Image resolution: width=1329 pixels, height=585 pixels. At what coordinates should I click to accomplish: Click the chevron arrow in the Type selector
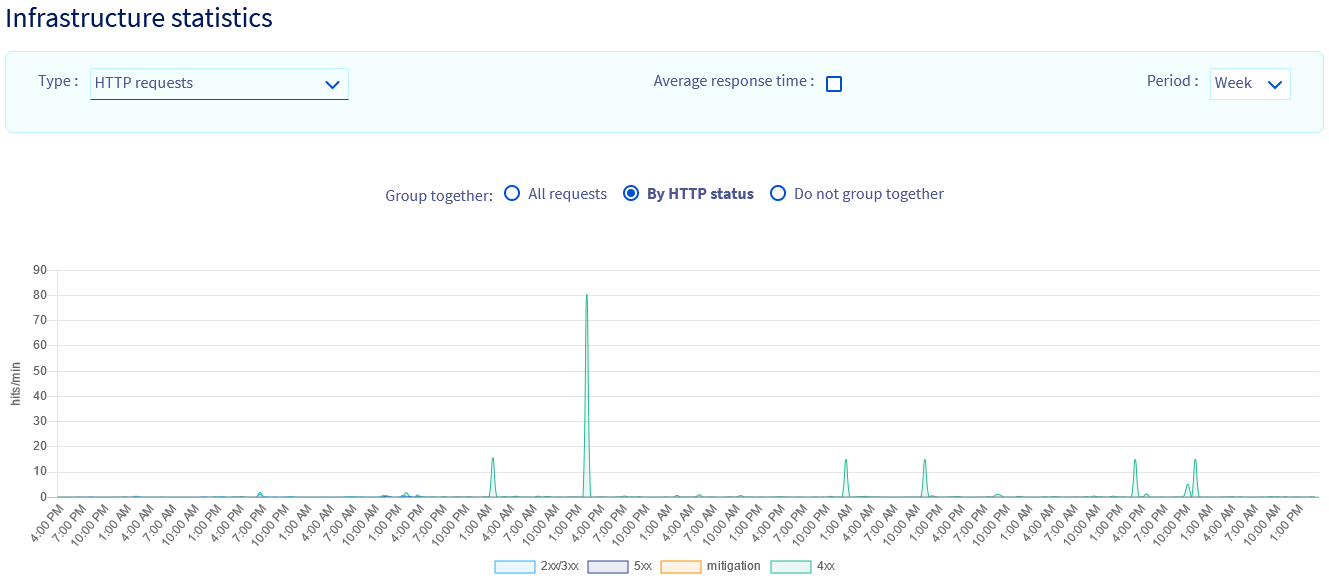(x=333, y=85)
